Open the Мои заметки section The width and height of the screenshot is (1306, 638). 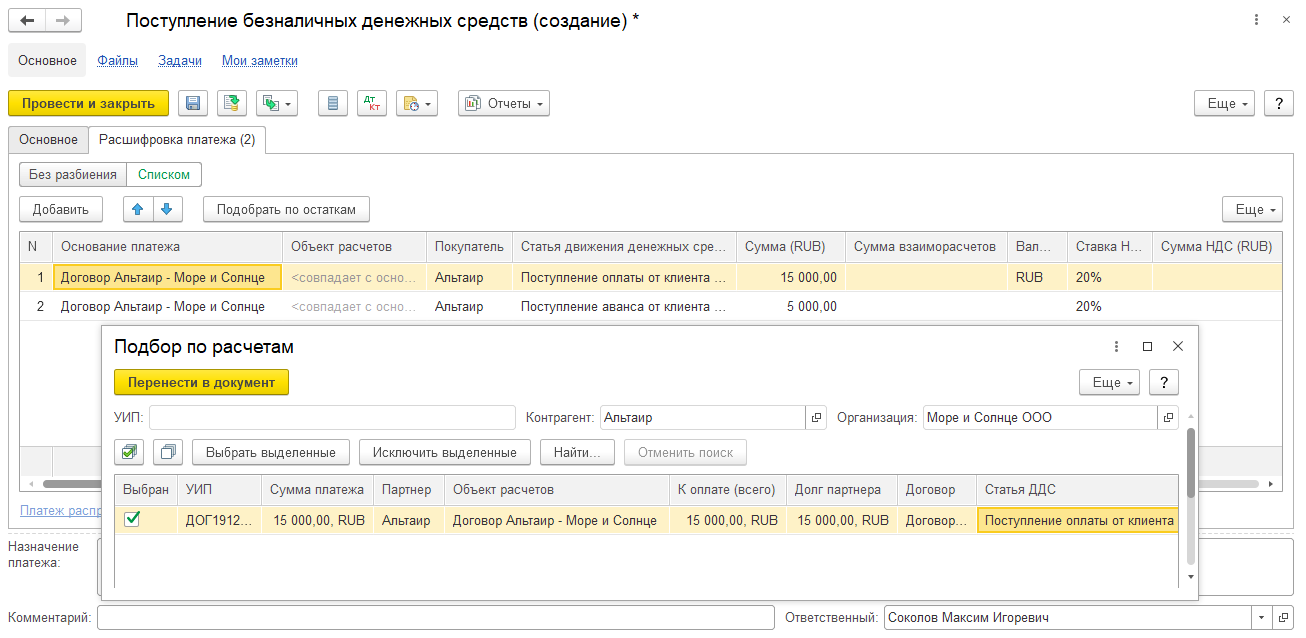[x=260, y=60]
